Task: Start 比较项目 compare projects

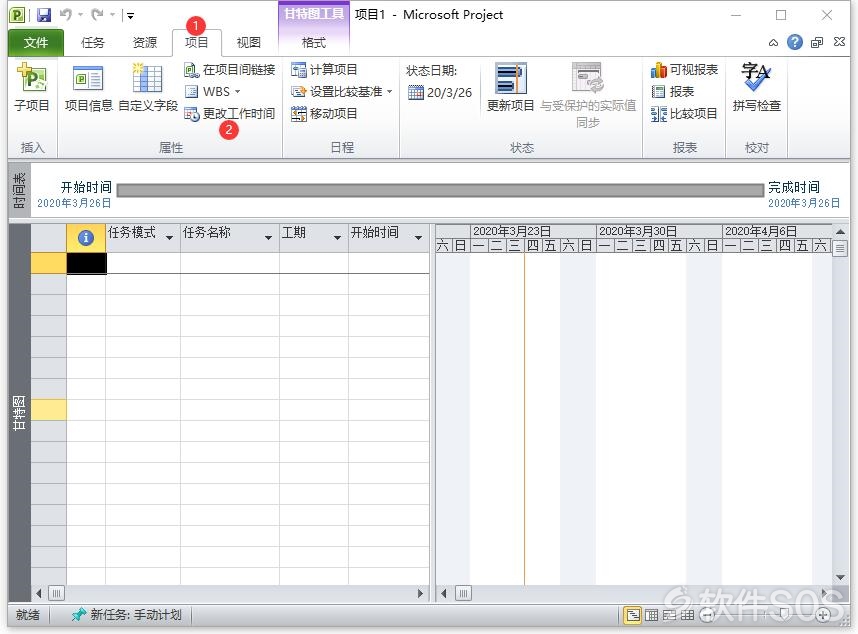Action: [x=684, y=113]
